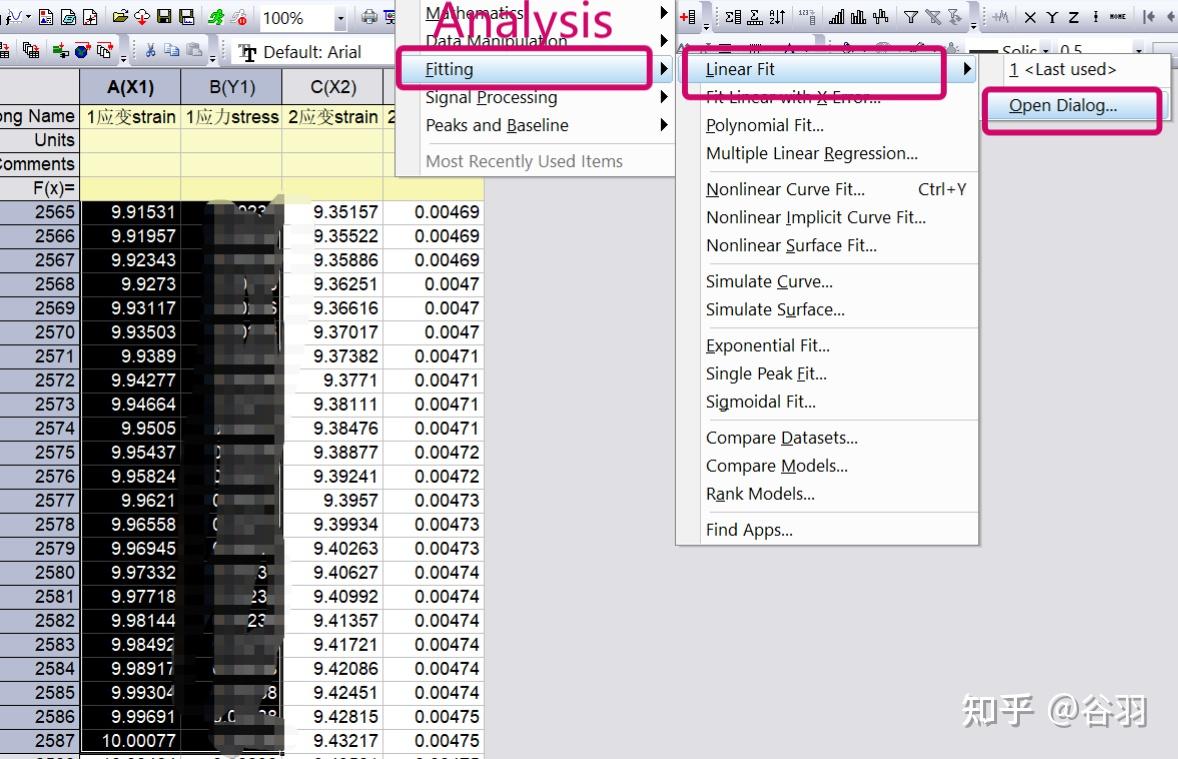The image size is (1178, 759).
Task: Click the green running man icon
Action: (216, 17)
